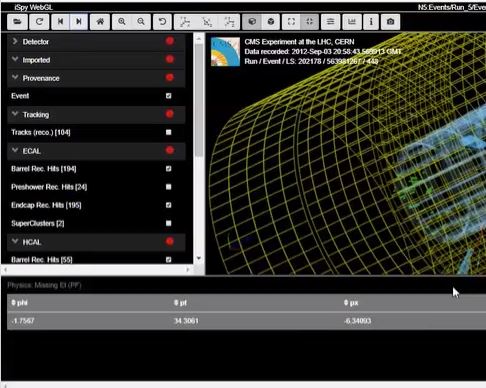The height and width of the screenshot is (388, 486).
Task: Toggle the Tracks (reco.) checkbox
Action: click(169, 132)
